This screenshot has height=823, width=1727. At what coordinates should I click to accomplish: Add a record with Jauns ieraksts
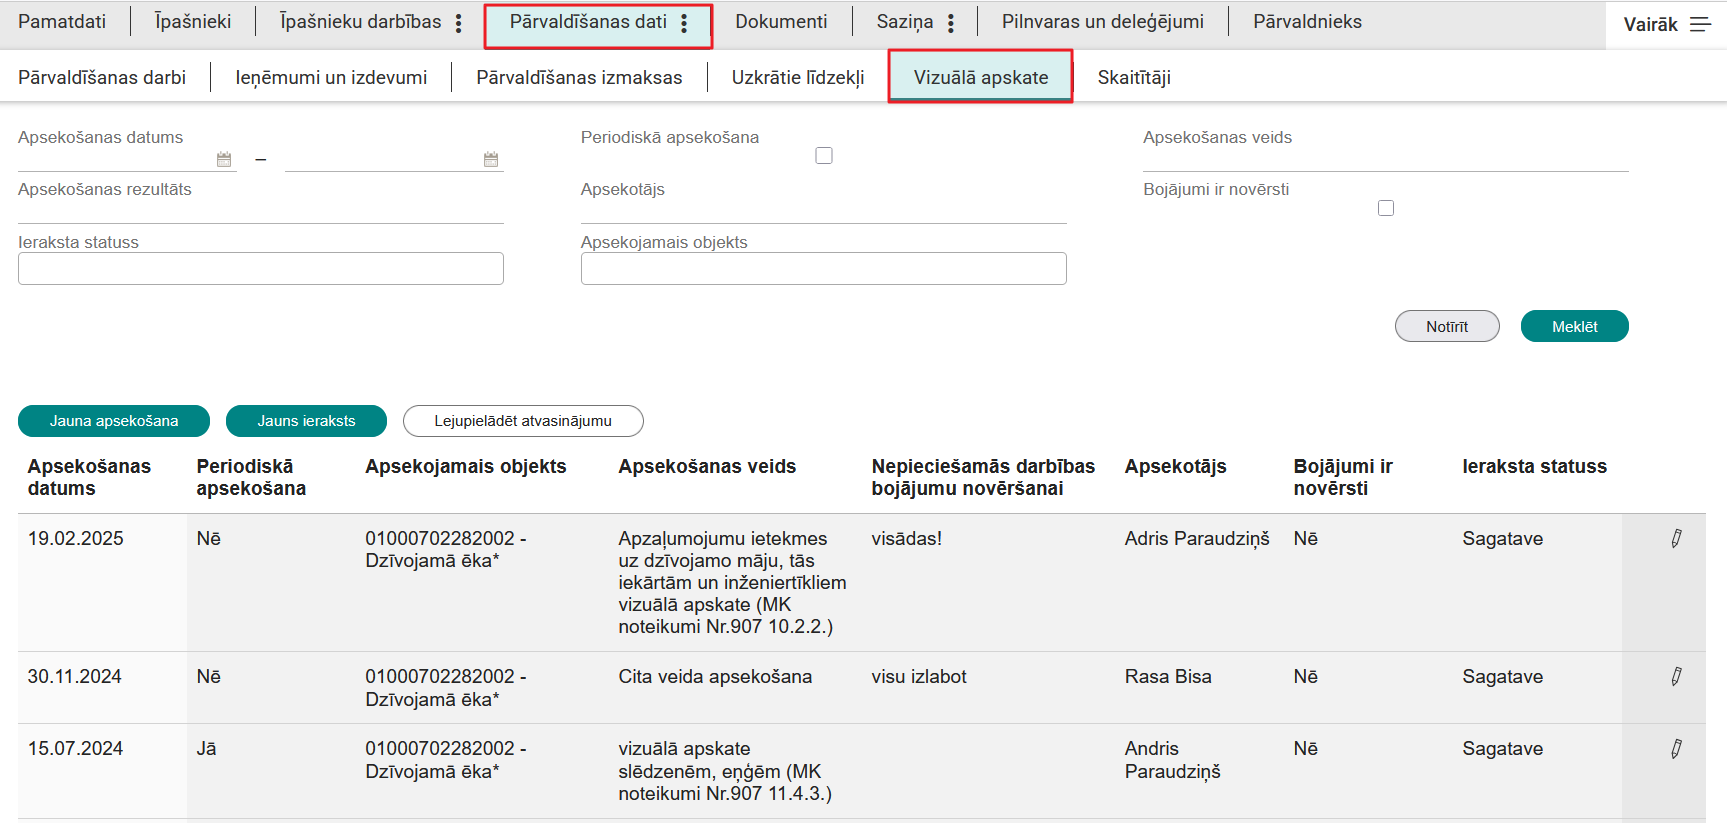tap(306, 421)
